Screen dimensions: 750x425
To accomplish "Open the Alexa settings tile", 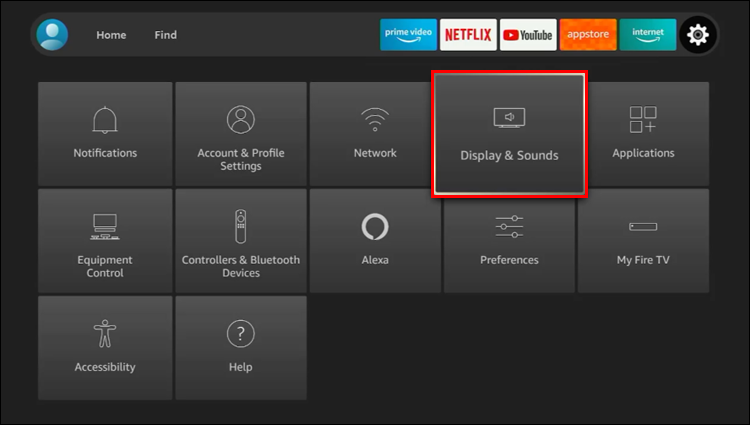I will click(x=375, y=240).
